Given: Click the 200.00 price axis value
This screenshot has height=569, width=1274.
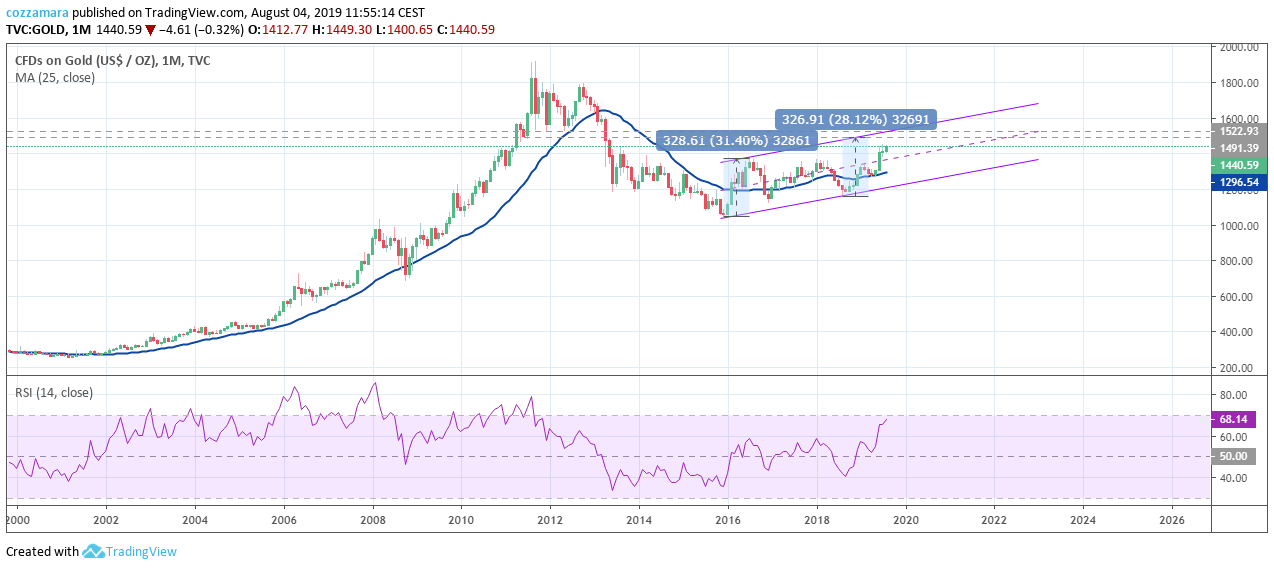Looking at the screenshot, I should [x=1235, y=368].
